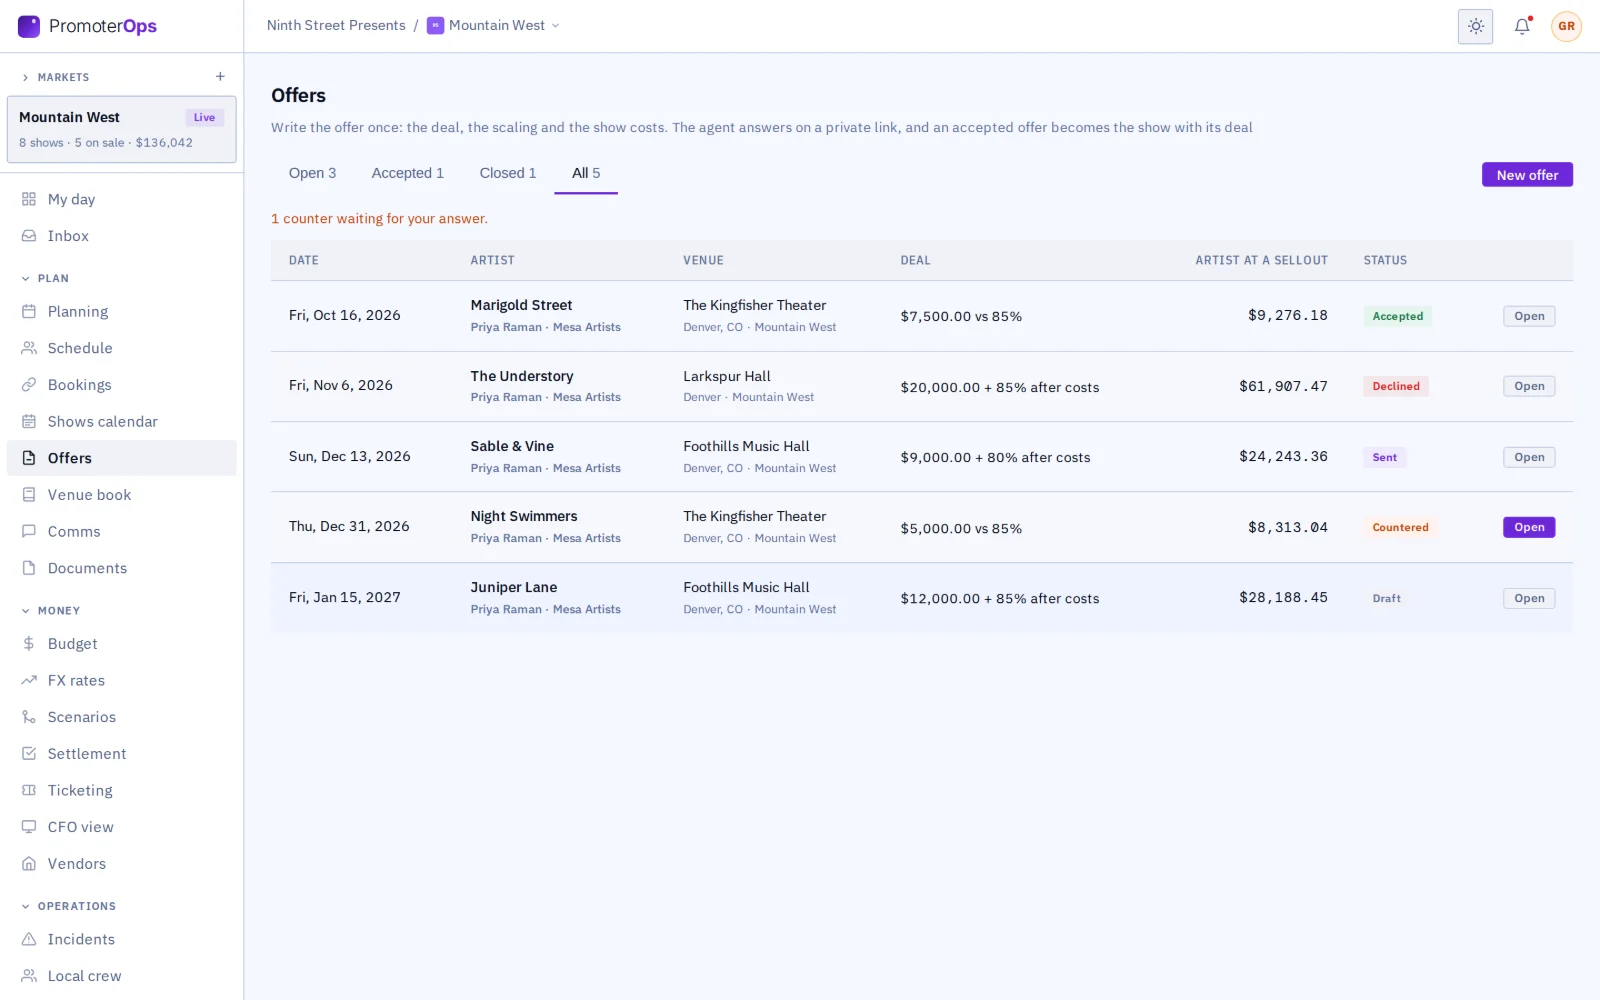Select the All 5 tab

[586, 173]
